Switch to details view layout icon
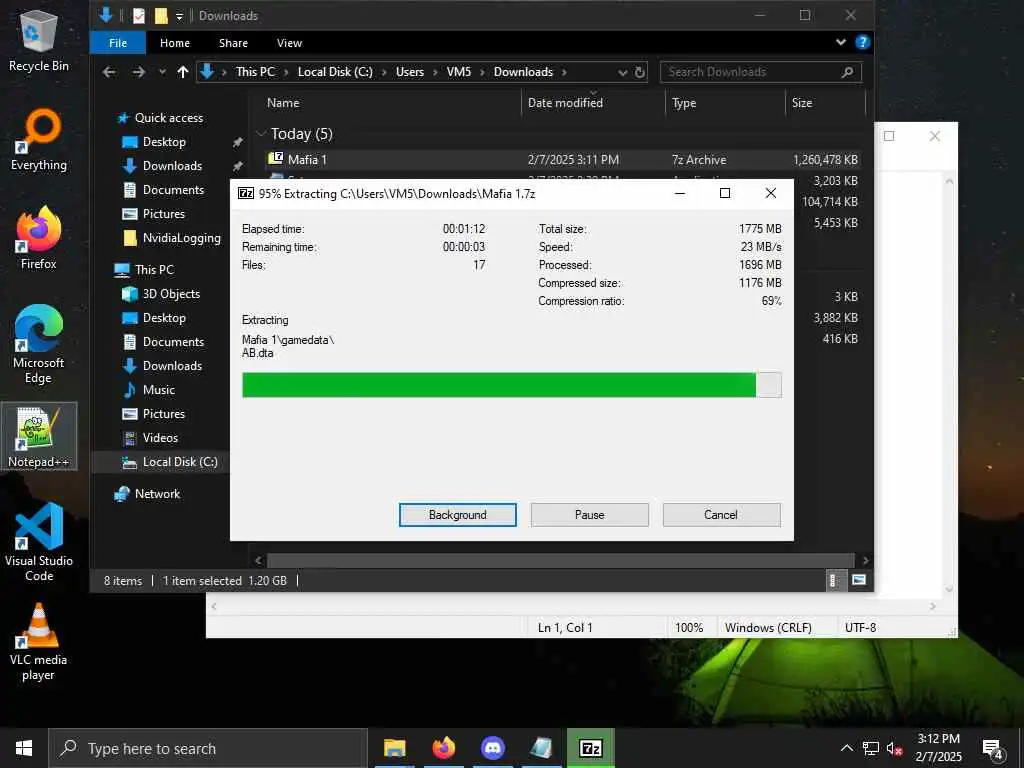Screen dimensions: 1024x768 (x=833, y=580)
